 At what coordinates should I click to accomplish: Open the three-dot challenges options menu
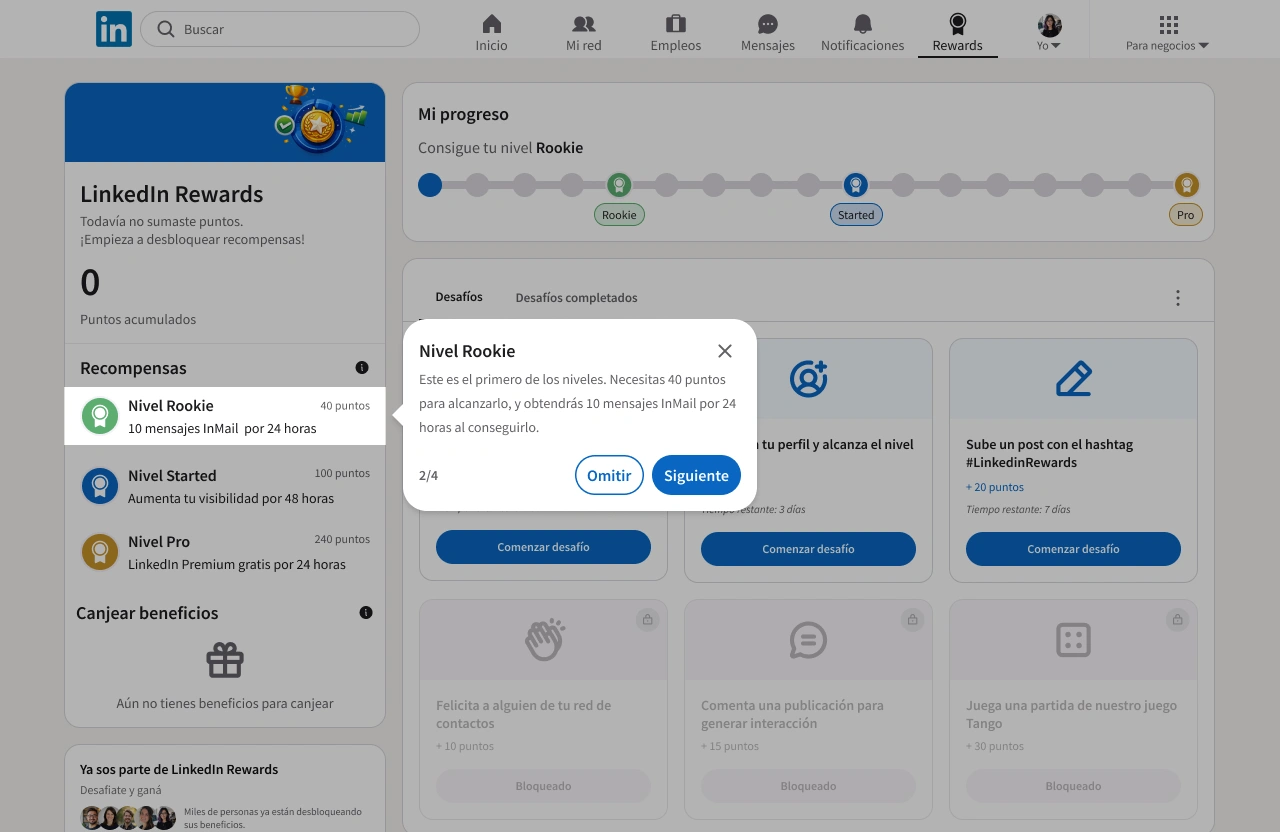[1178, 298]
